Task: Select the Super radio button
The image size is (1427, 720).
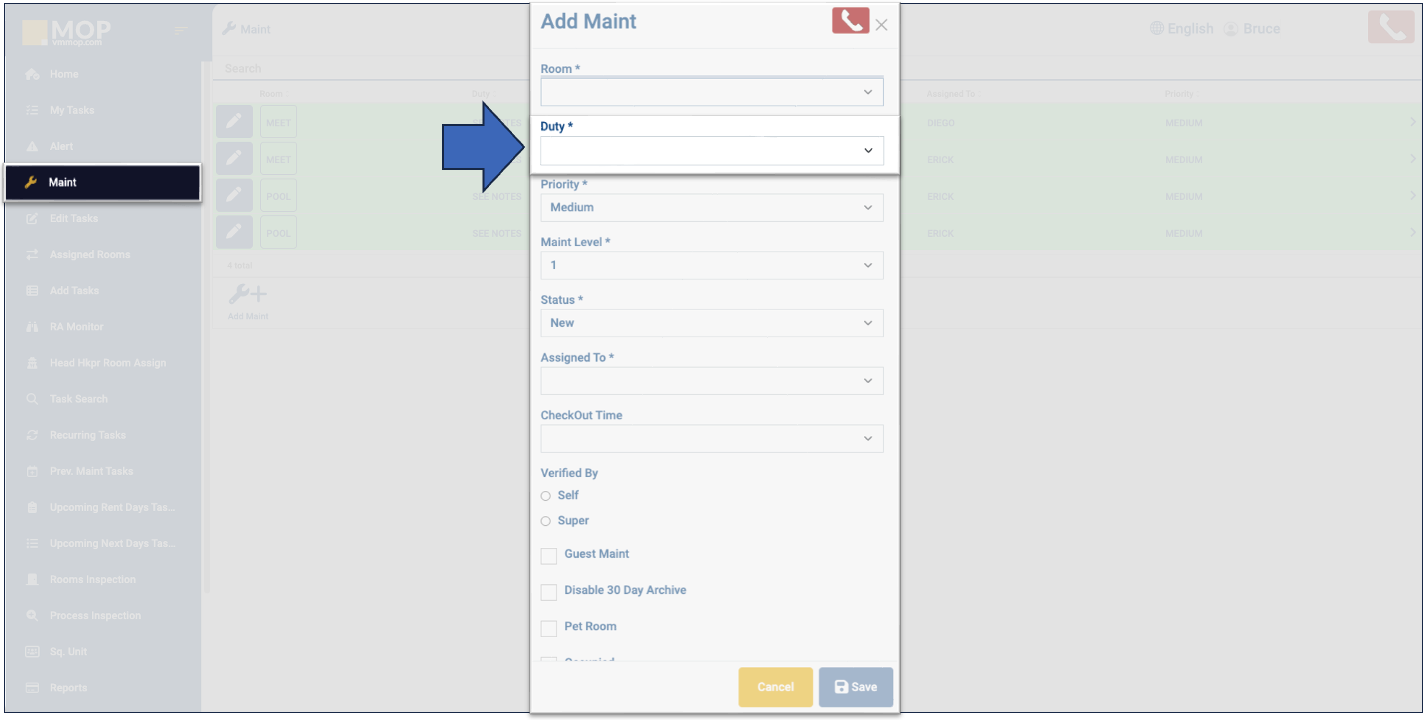Action: 546,521
